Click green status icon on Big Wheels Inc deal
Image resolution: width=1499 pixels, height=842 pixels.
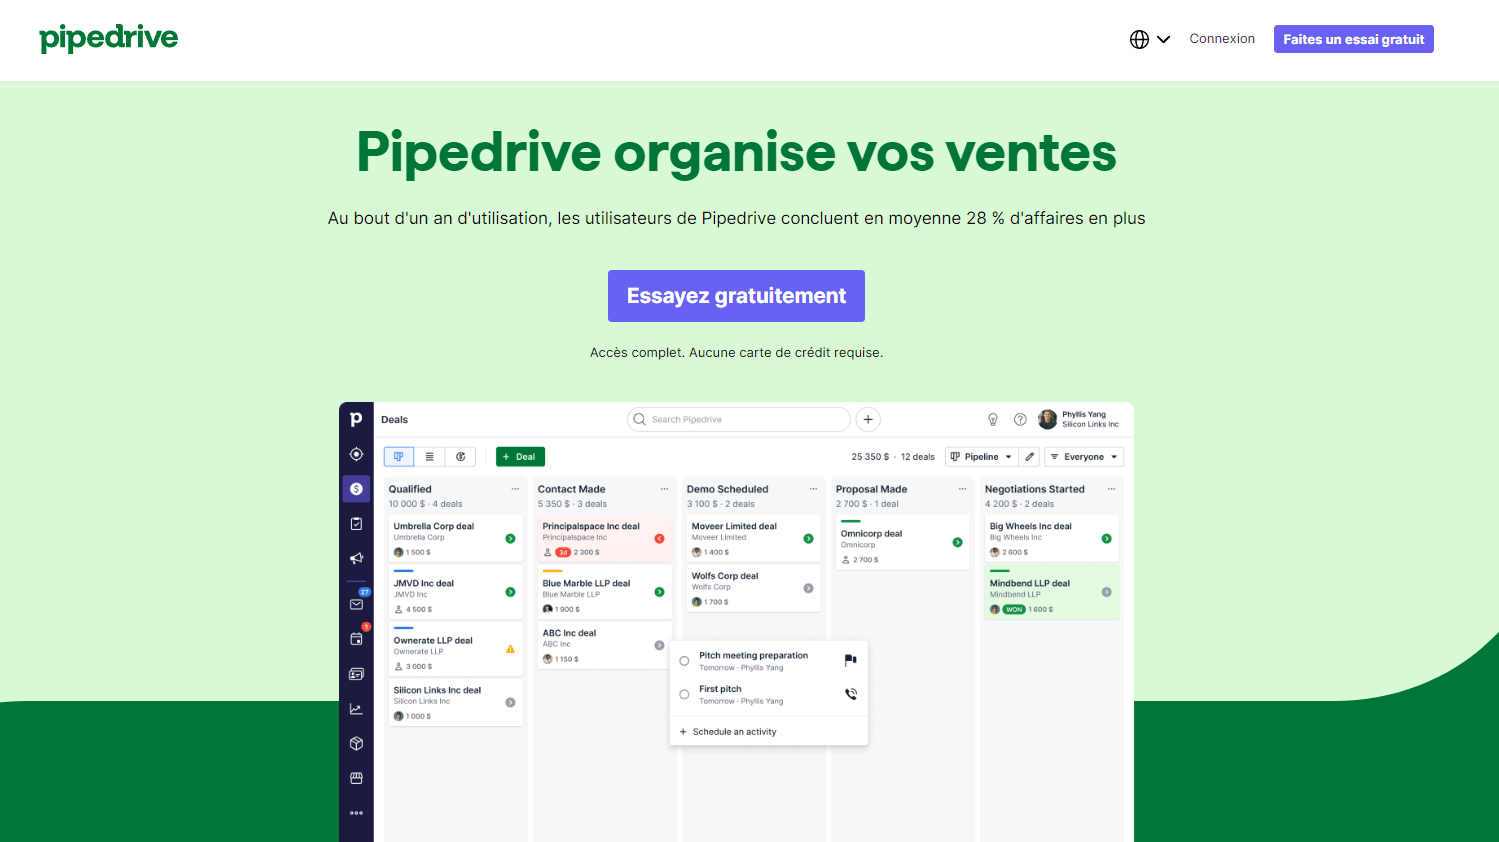click(1106, 539)
